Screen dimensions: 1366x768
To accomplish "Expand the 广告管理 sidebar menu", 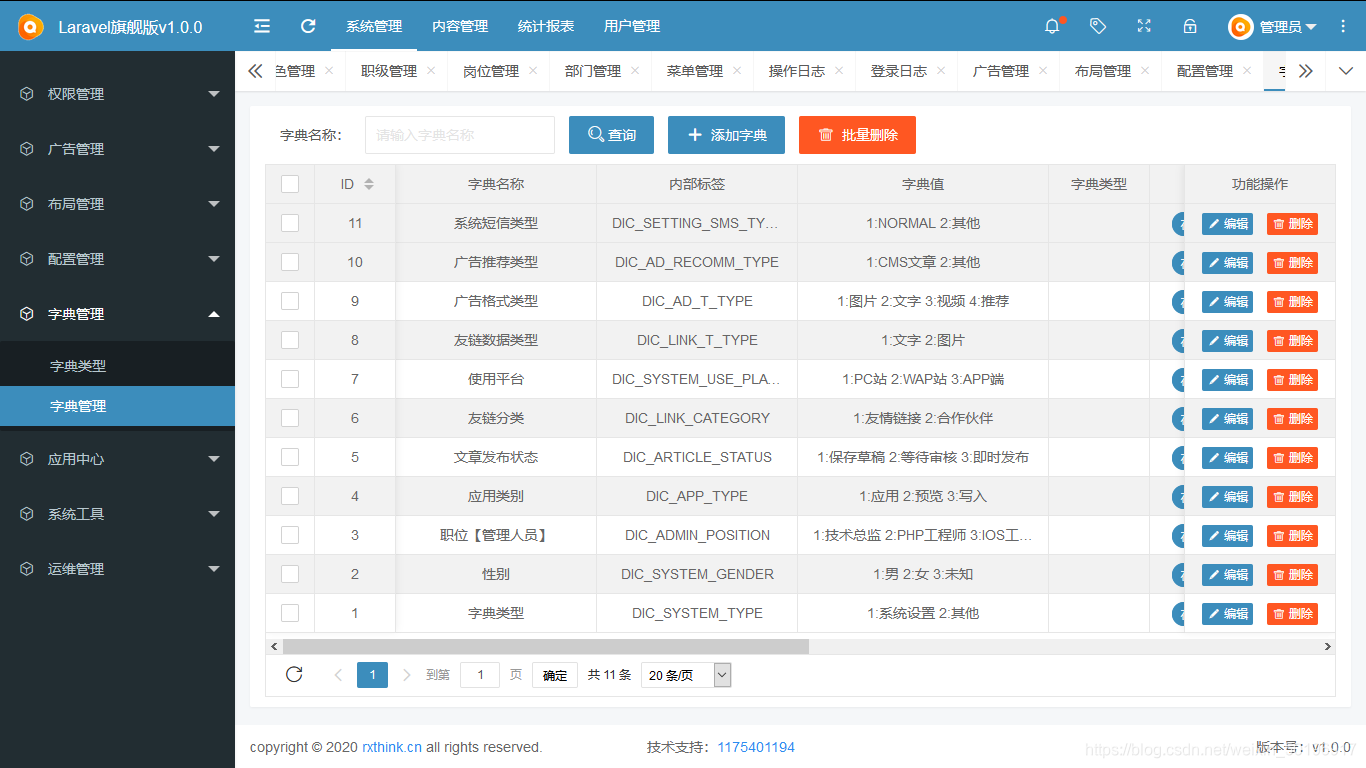I will click(x=117, y=149).
